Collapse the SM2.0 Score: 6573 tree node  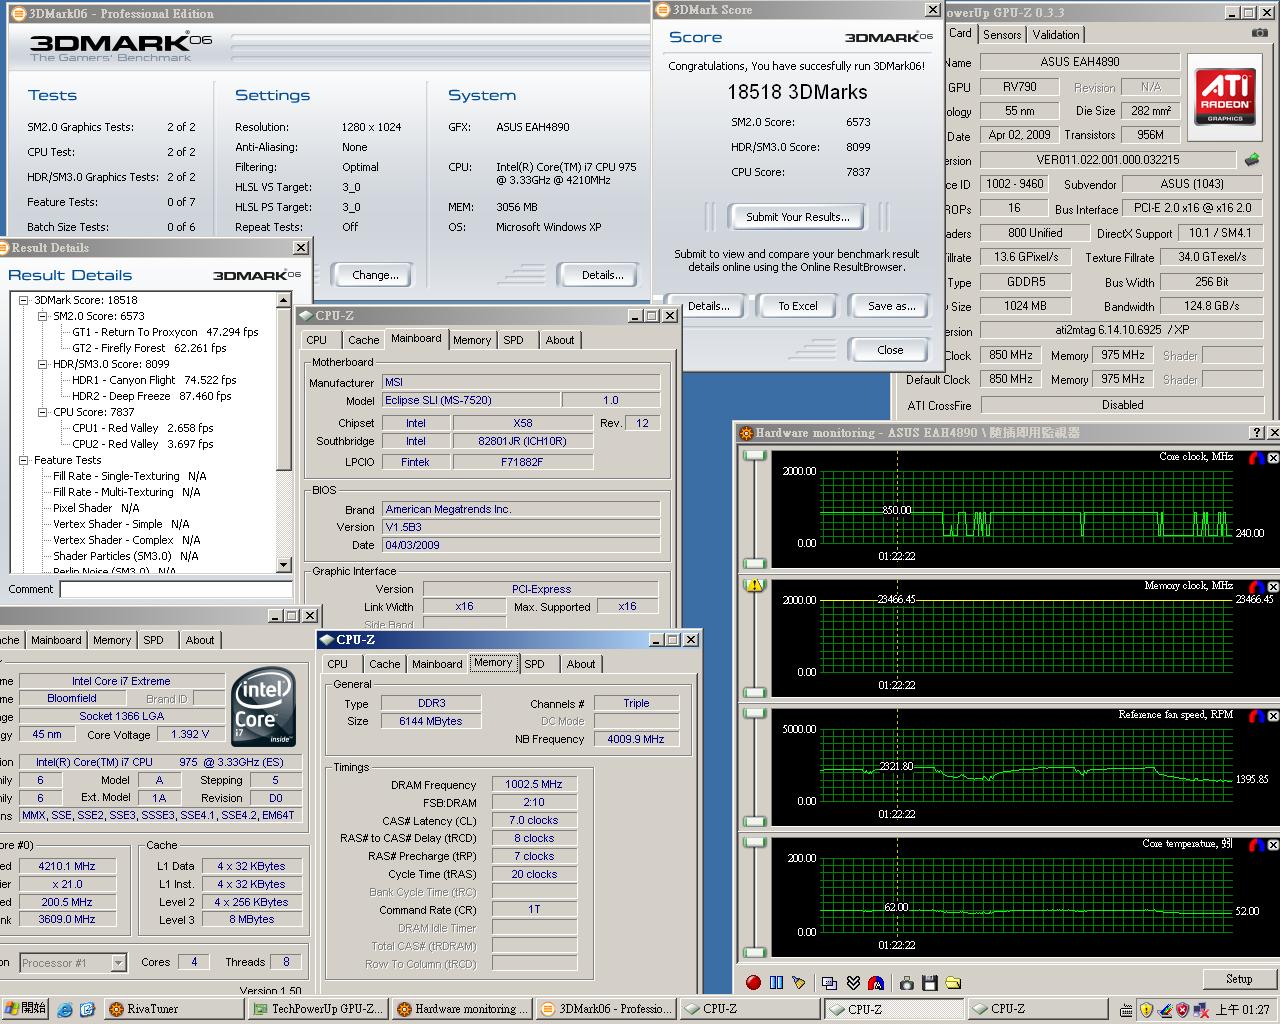pyautogui.click(x=43, y=316)
